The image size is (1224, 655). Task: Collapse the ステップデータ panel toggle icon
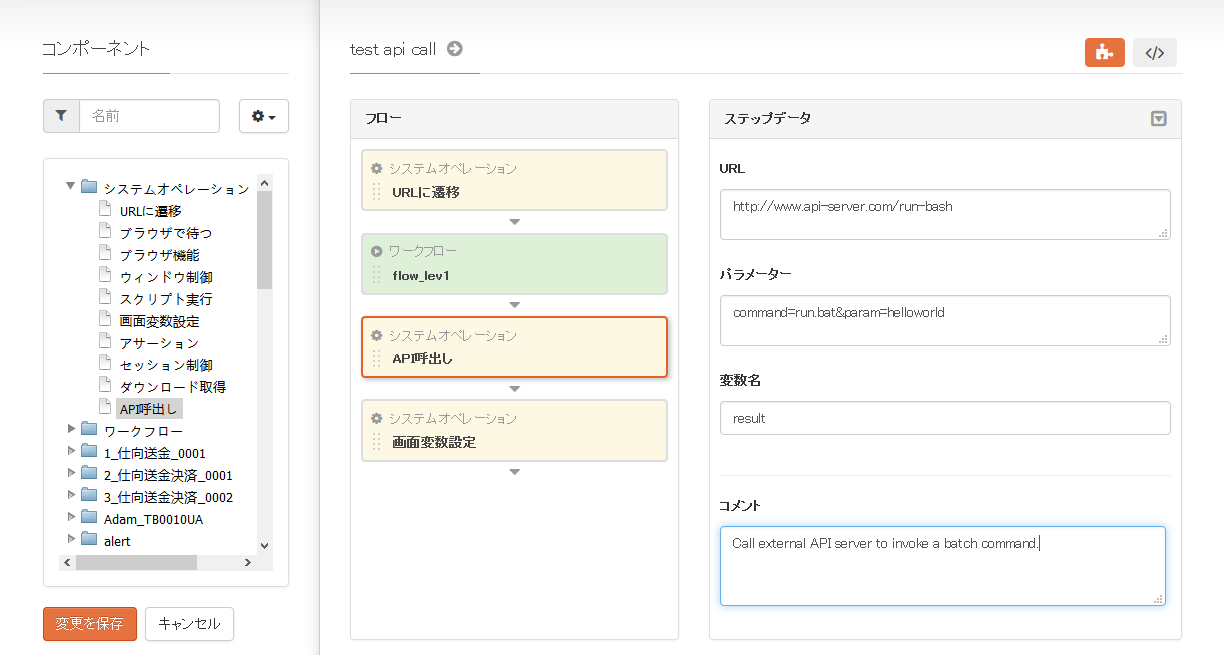click(1158, 118)
